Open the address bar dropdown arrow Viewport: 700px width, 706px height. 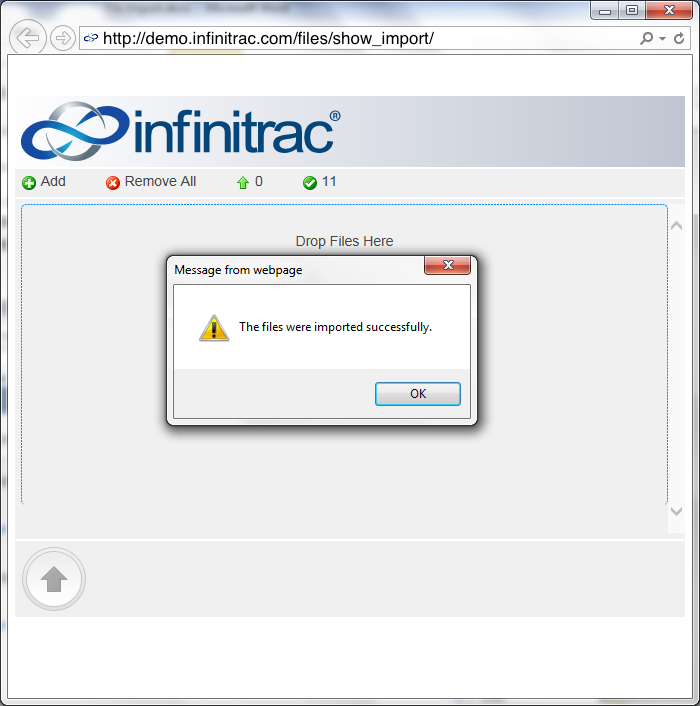[x=662, y=39]
